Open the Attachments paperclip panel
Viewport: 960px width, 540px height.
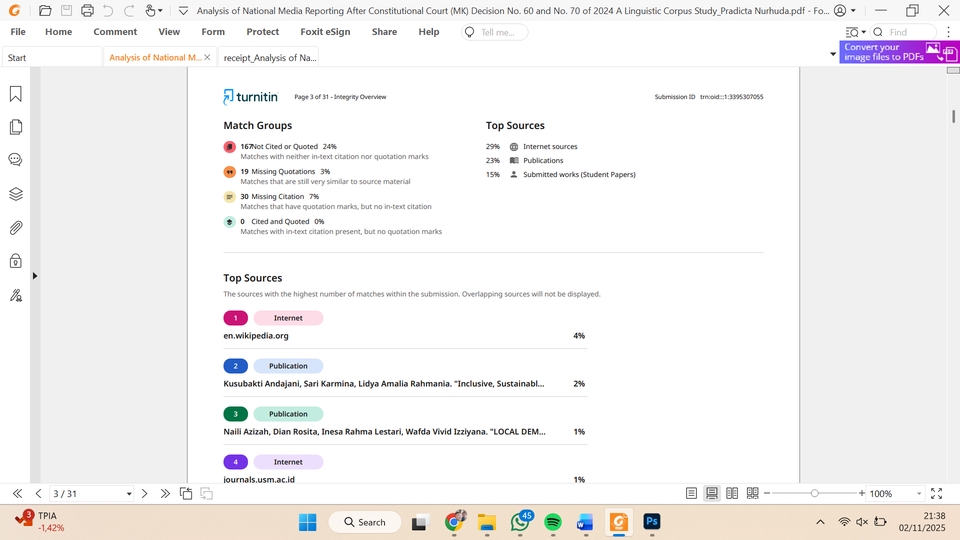[x=16, y=228]
